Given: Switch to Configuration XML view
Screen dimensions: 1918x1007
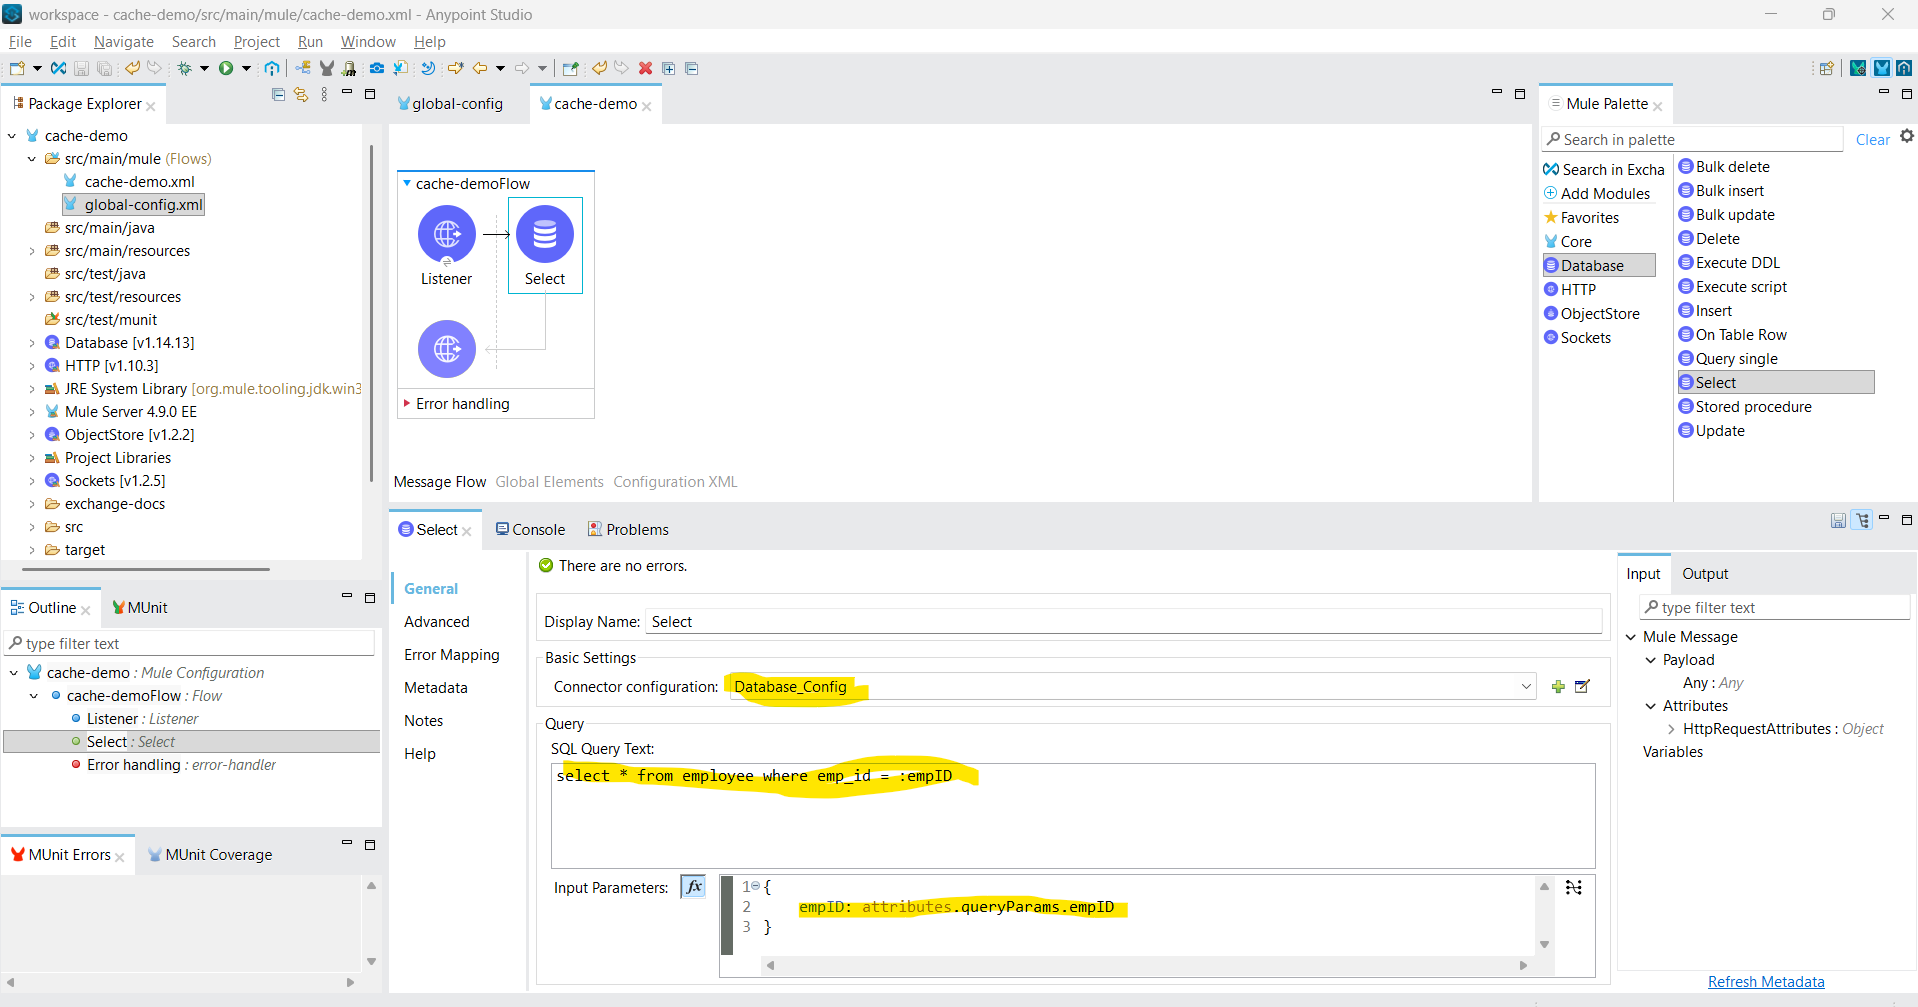Looking at the screenshot, I should click(675, 482).
